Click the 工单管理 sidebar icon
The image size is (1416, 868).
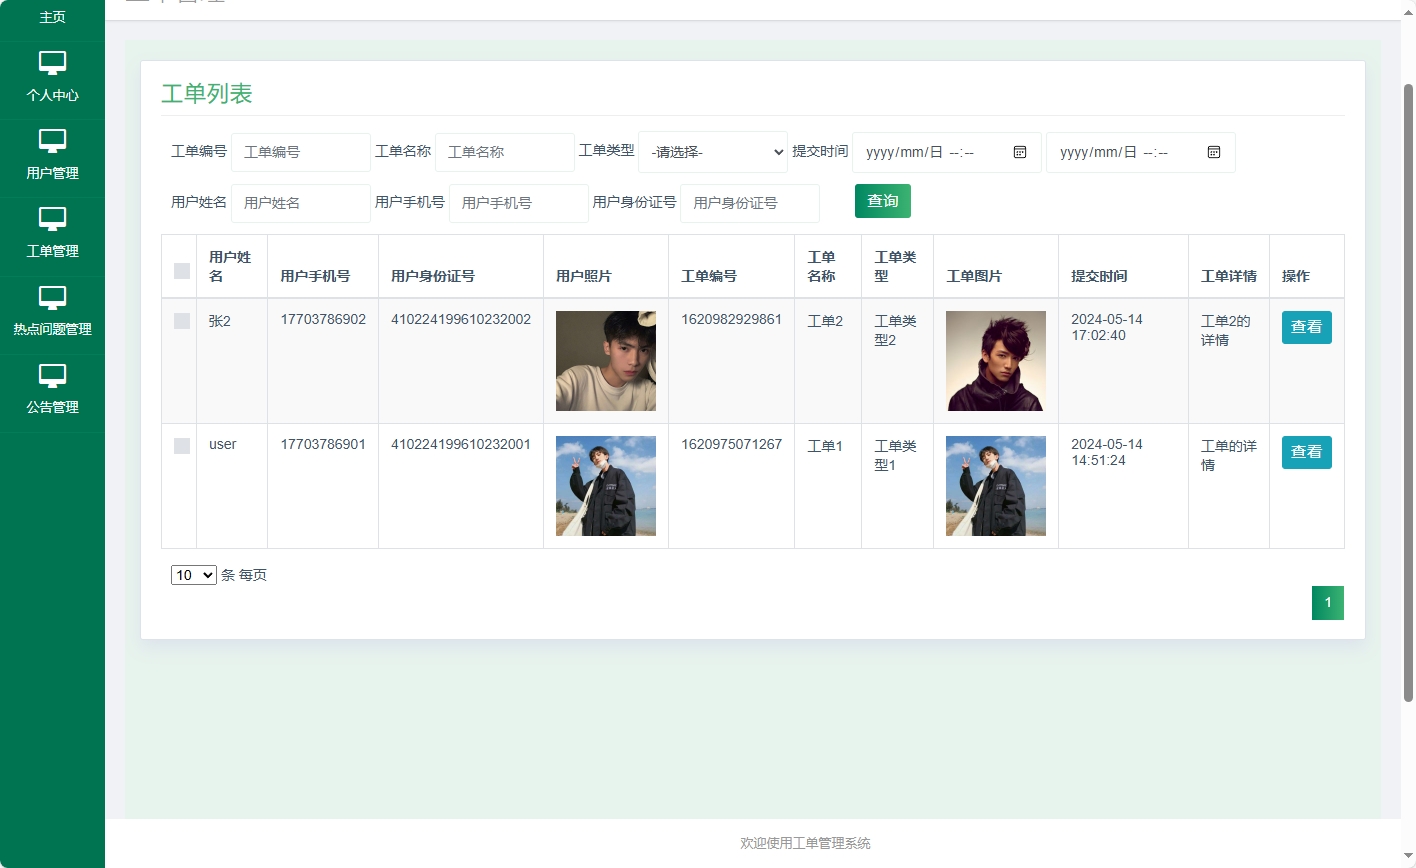[52, 219]
